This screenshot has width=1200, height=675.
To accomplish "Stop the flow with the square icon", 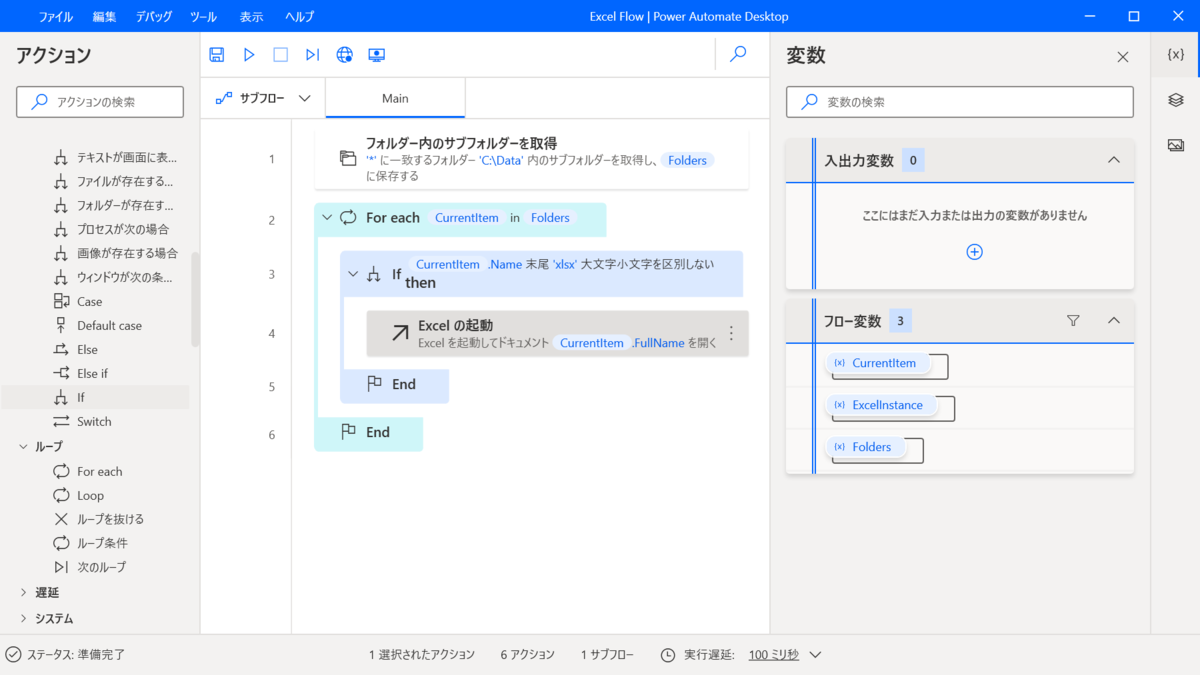I will [x=281, y=55].
